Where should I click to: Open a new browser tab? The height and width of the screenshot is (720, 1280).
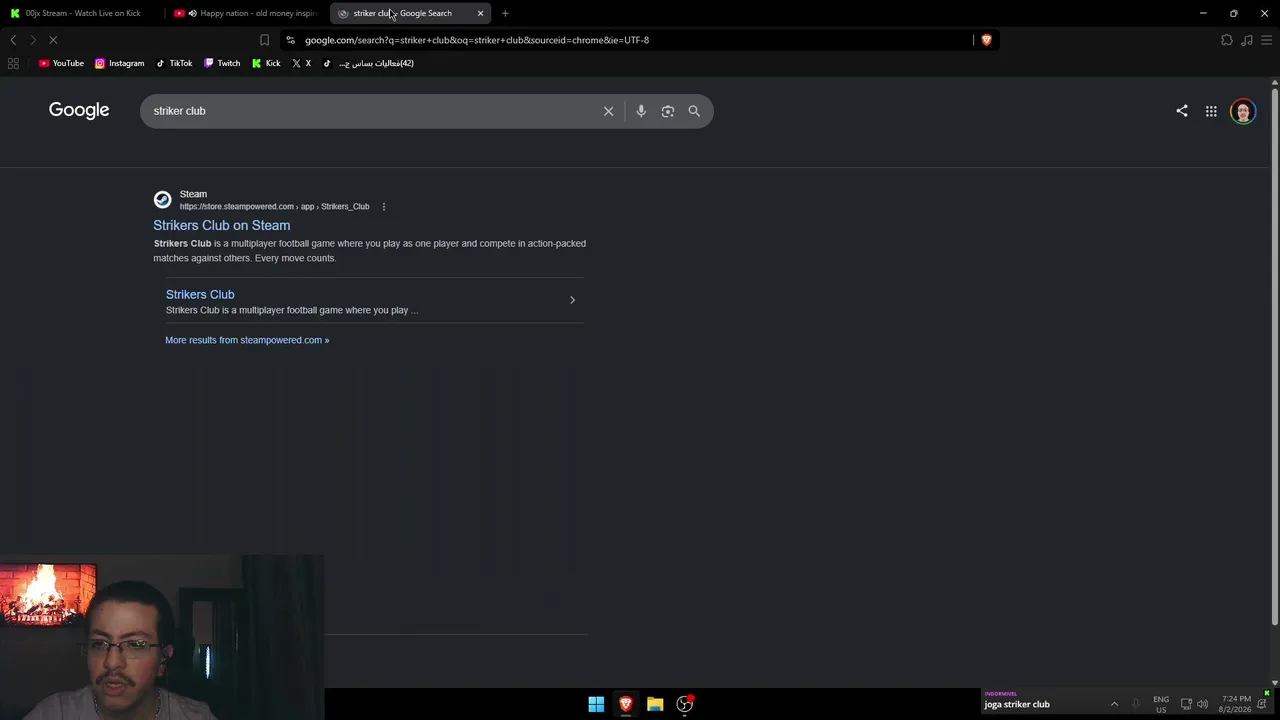[x=505, y=13]
